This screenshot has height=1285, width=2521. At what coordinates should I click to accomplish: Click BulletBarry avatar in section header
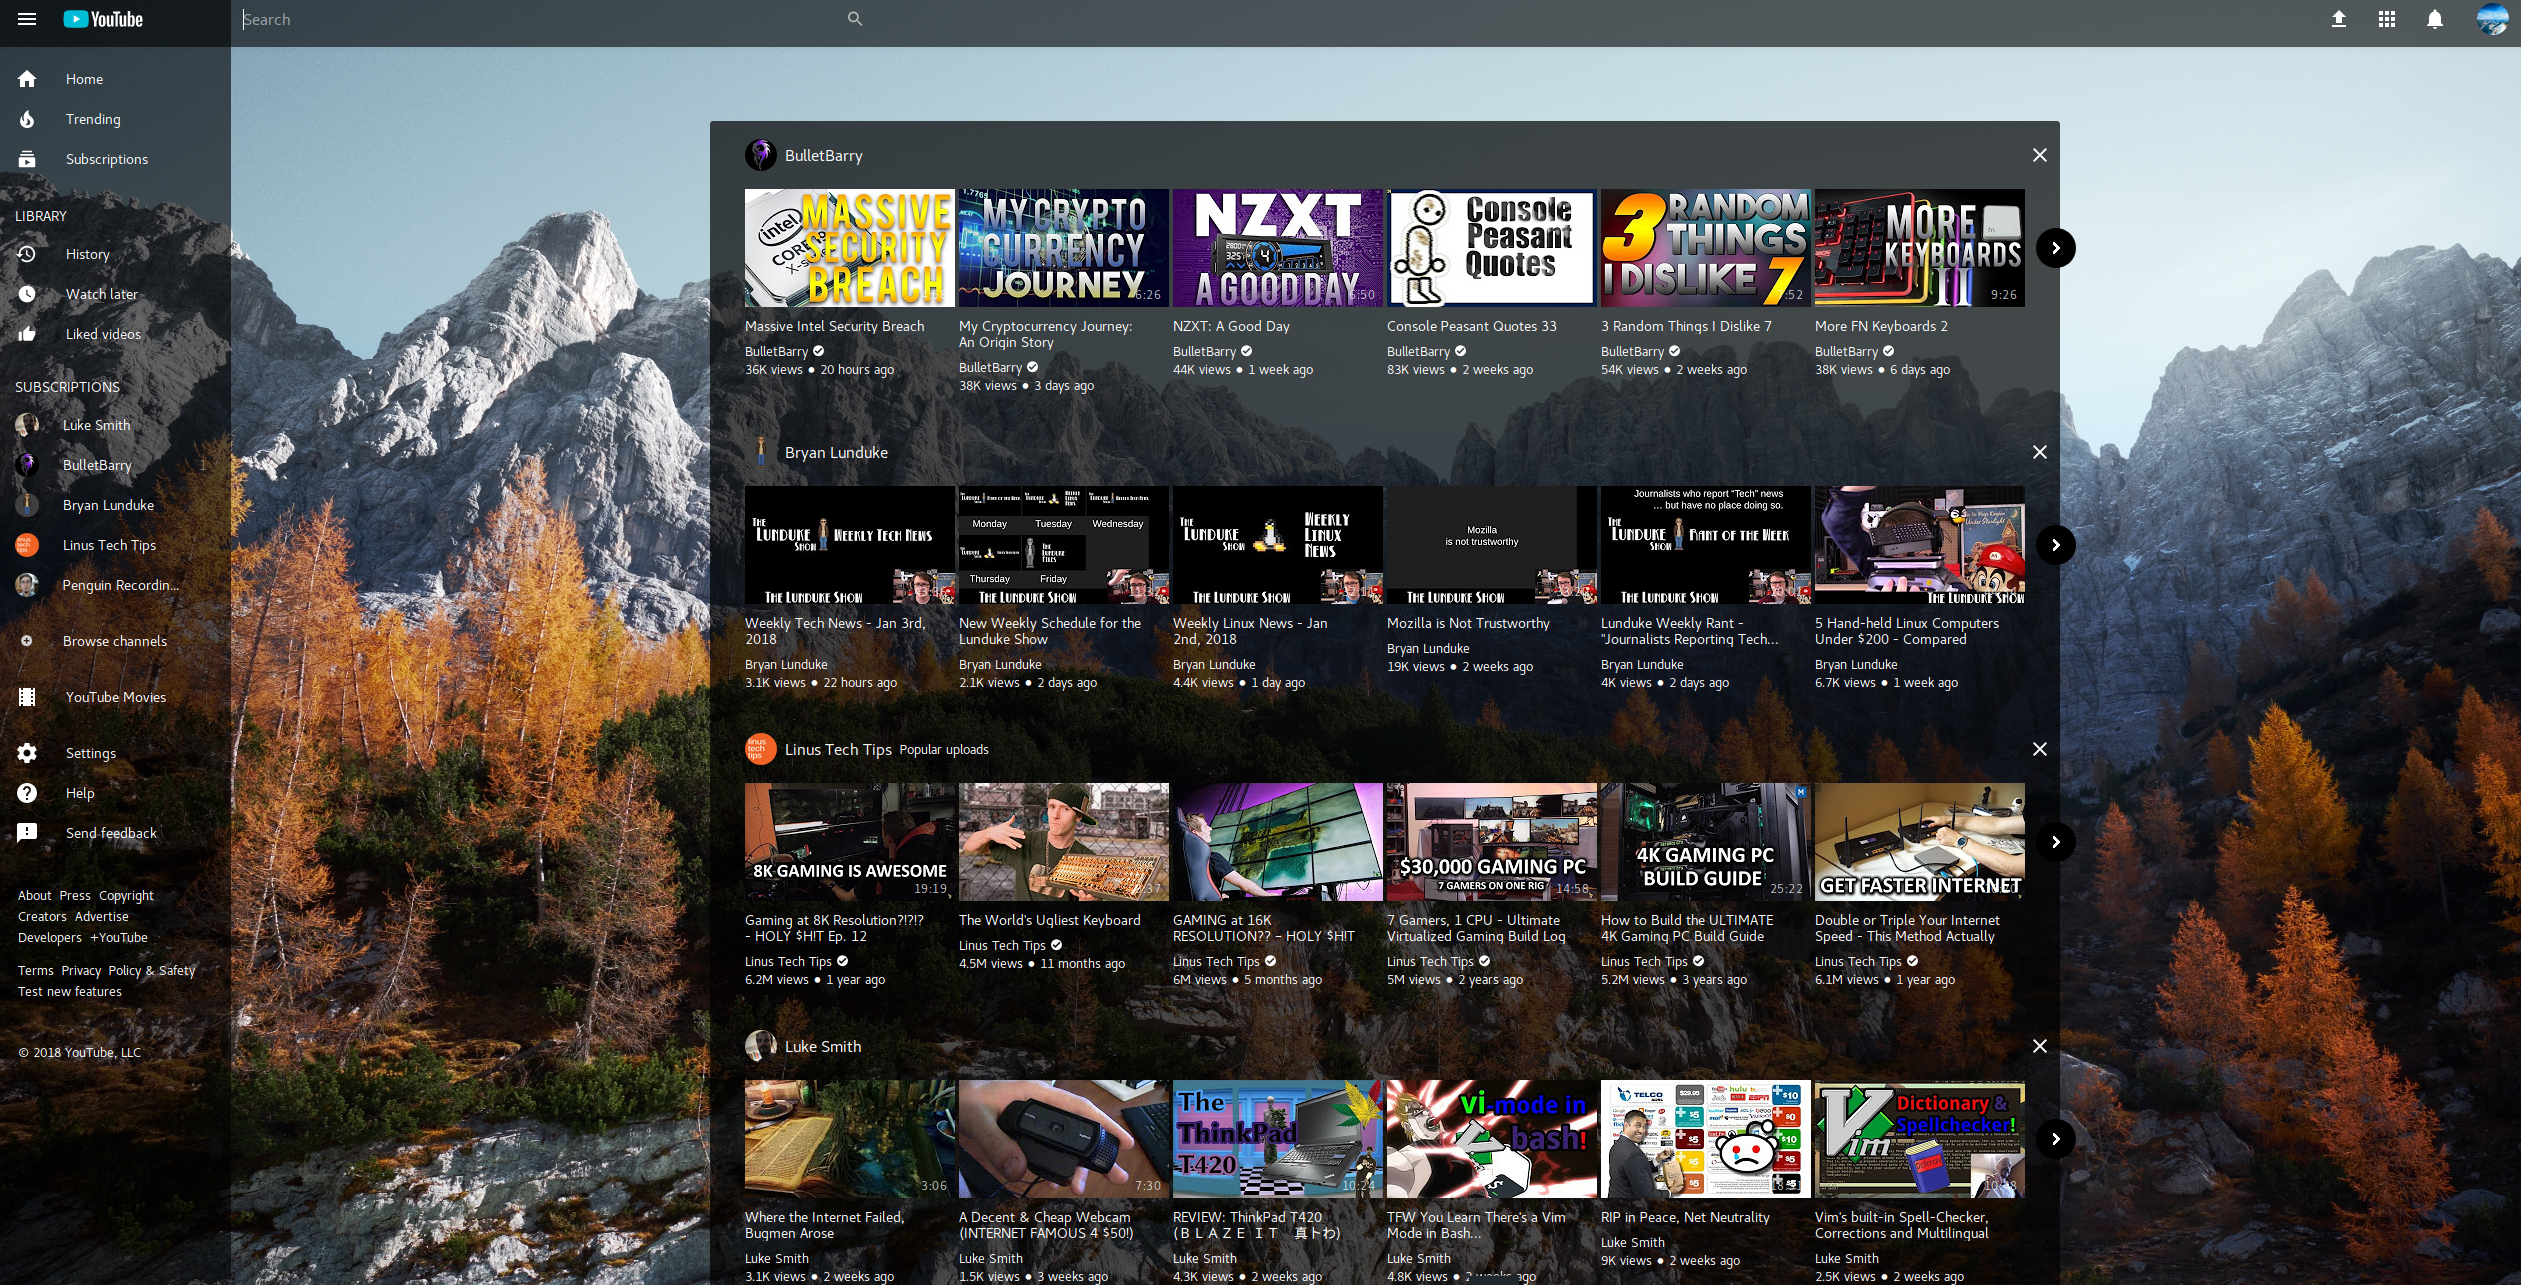(x=761, y=155)
